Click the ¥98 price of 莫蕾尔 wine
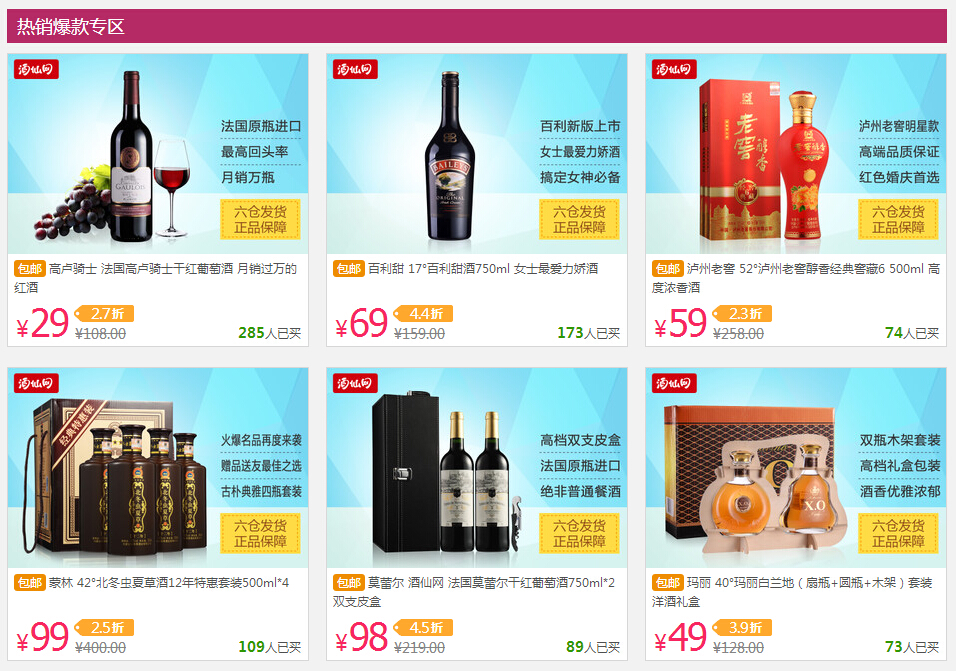The image size is (956, 671). (x=362, y=637)
